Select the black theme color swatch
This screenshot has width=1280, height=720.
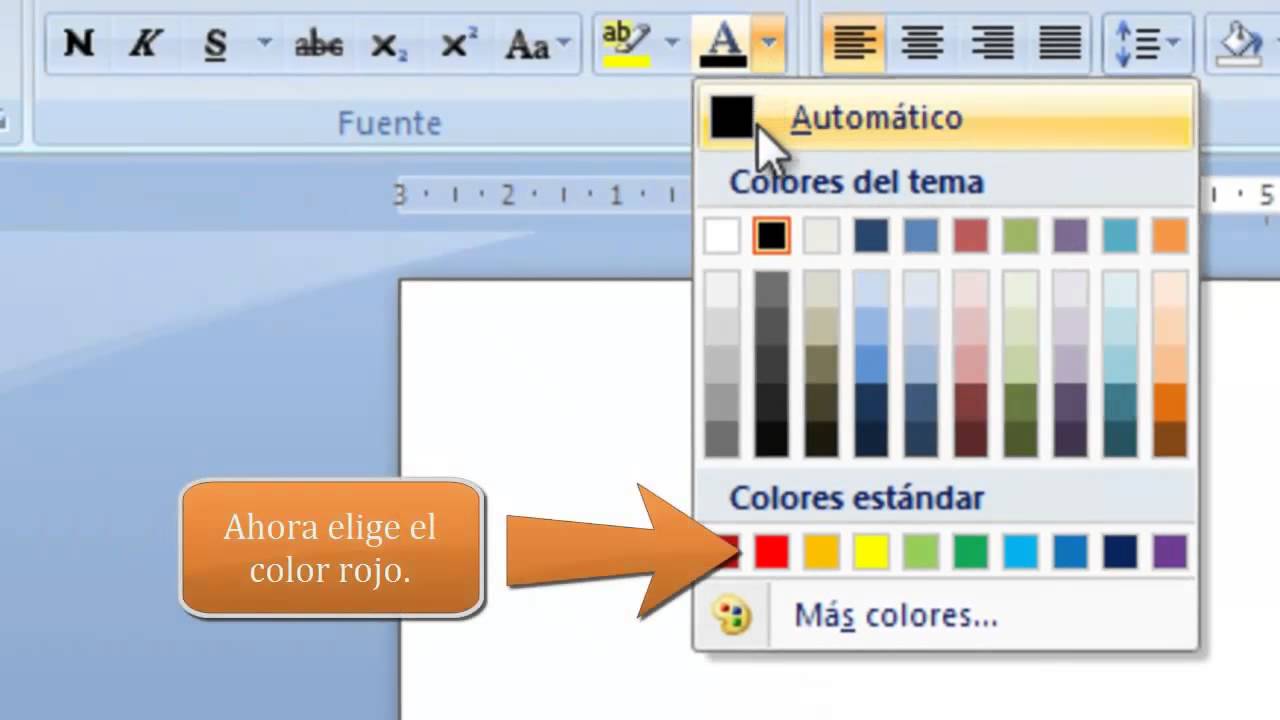click(772, 236)
